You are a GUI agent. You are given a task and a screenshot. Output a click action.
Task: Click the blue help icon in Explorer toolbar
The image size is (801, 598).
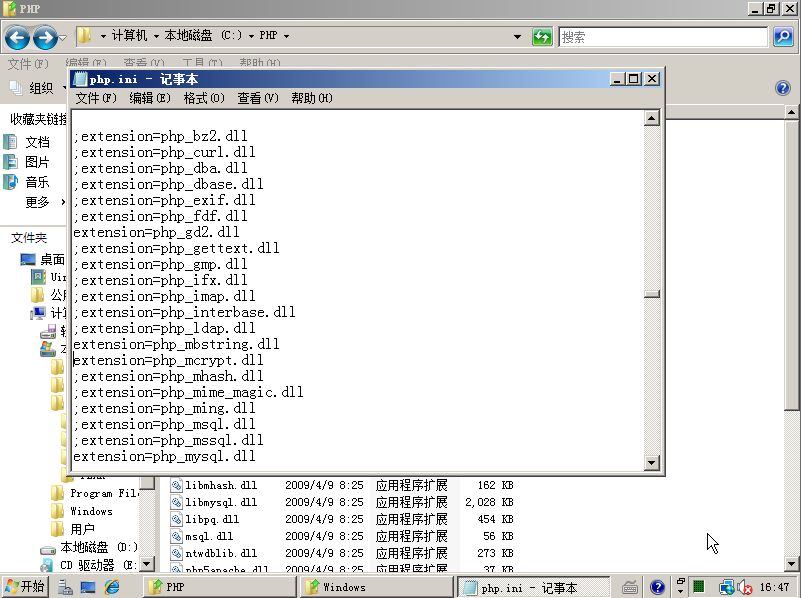[783, 88]
